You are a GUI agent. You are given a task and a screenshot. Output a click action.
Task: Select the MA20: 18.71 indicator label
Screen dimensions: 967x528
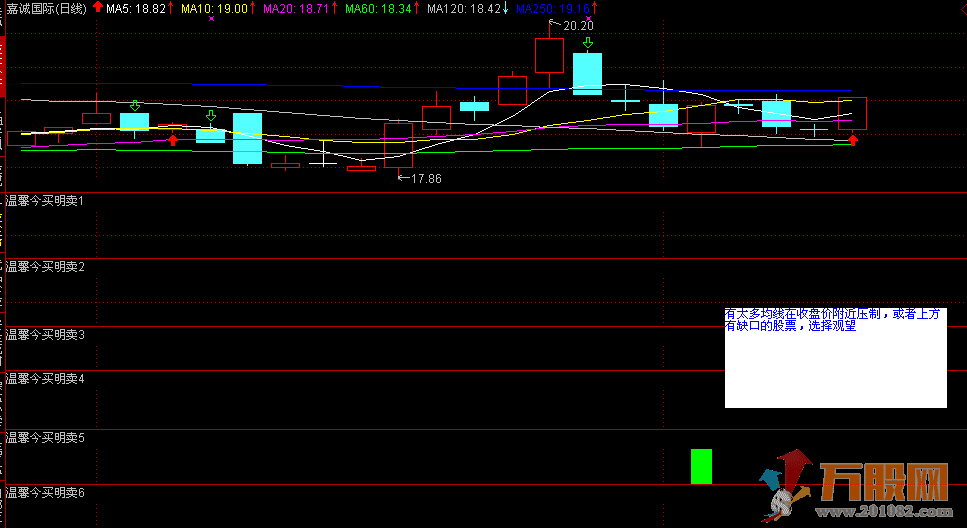[x=294, y=8]
